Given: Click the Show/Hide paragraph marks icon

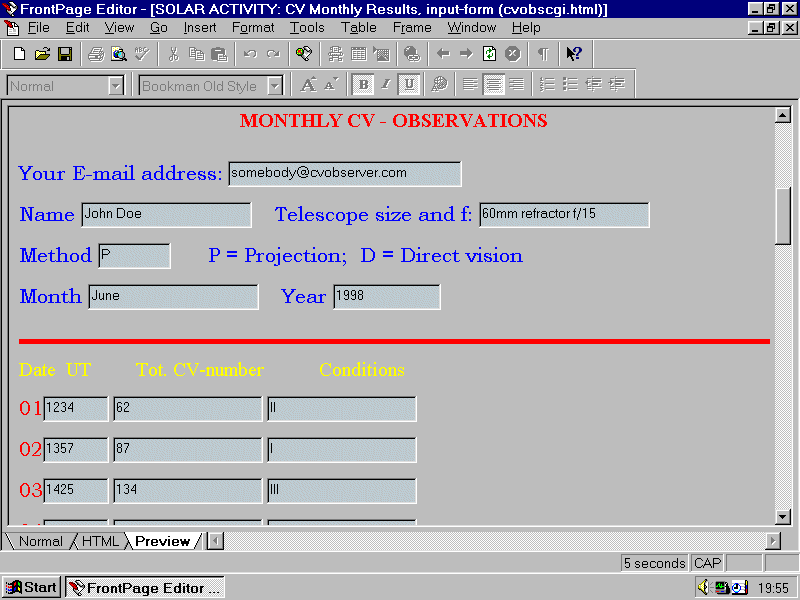Looking at the screenshot, I should click(543, 54).
